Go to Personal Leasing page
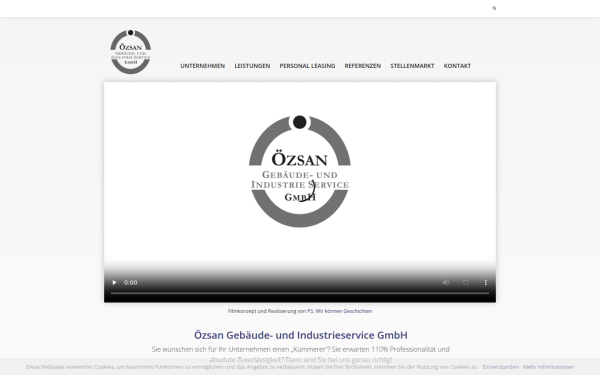The image size is (600, 375). (307, 66)
